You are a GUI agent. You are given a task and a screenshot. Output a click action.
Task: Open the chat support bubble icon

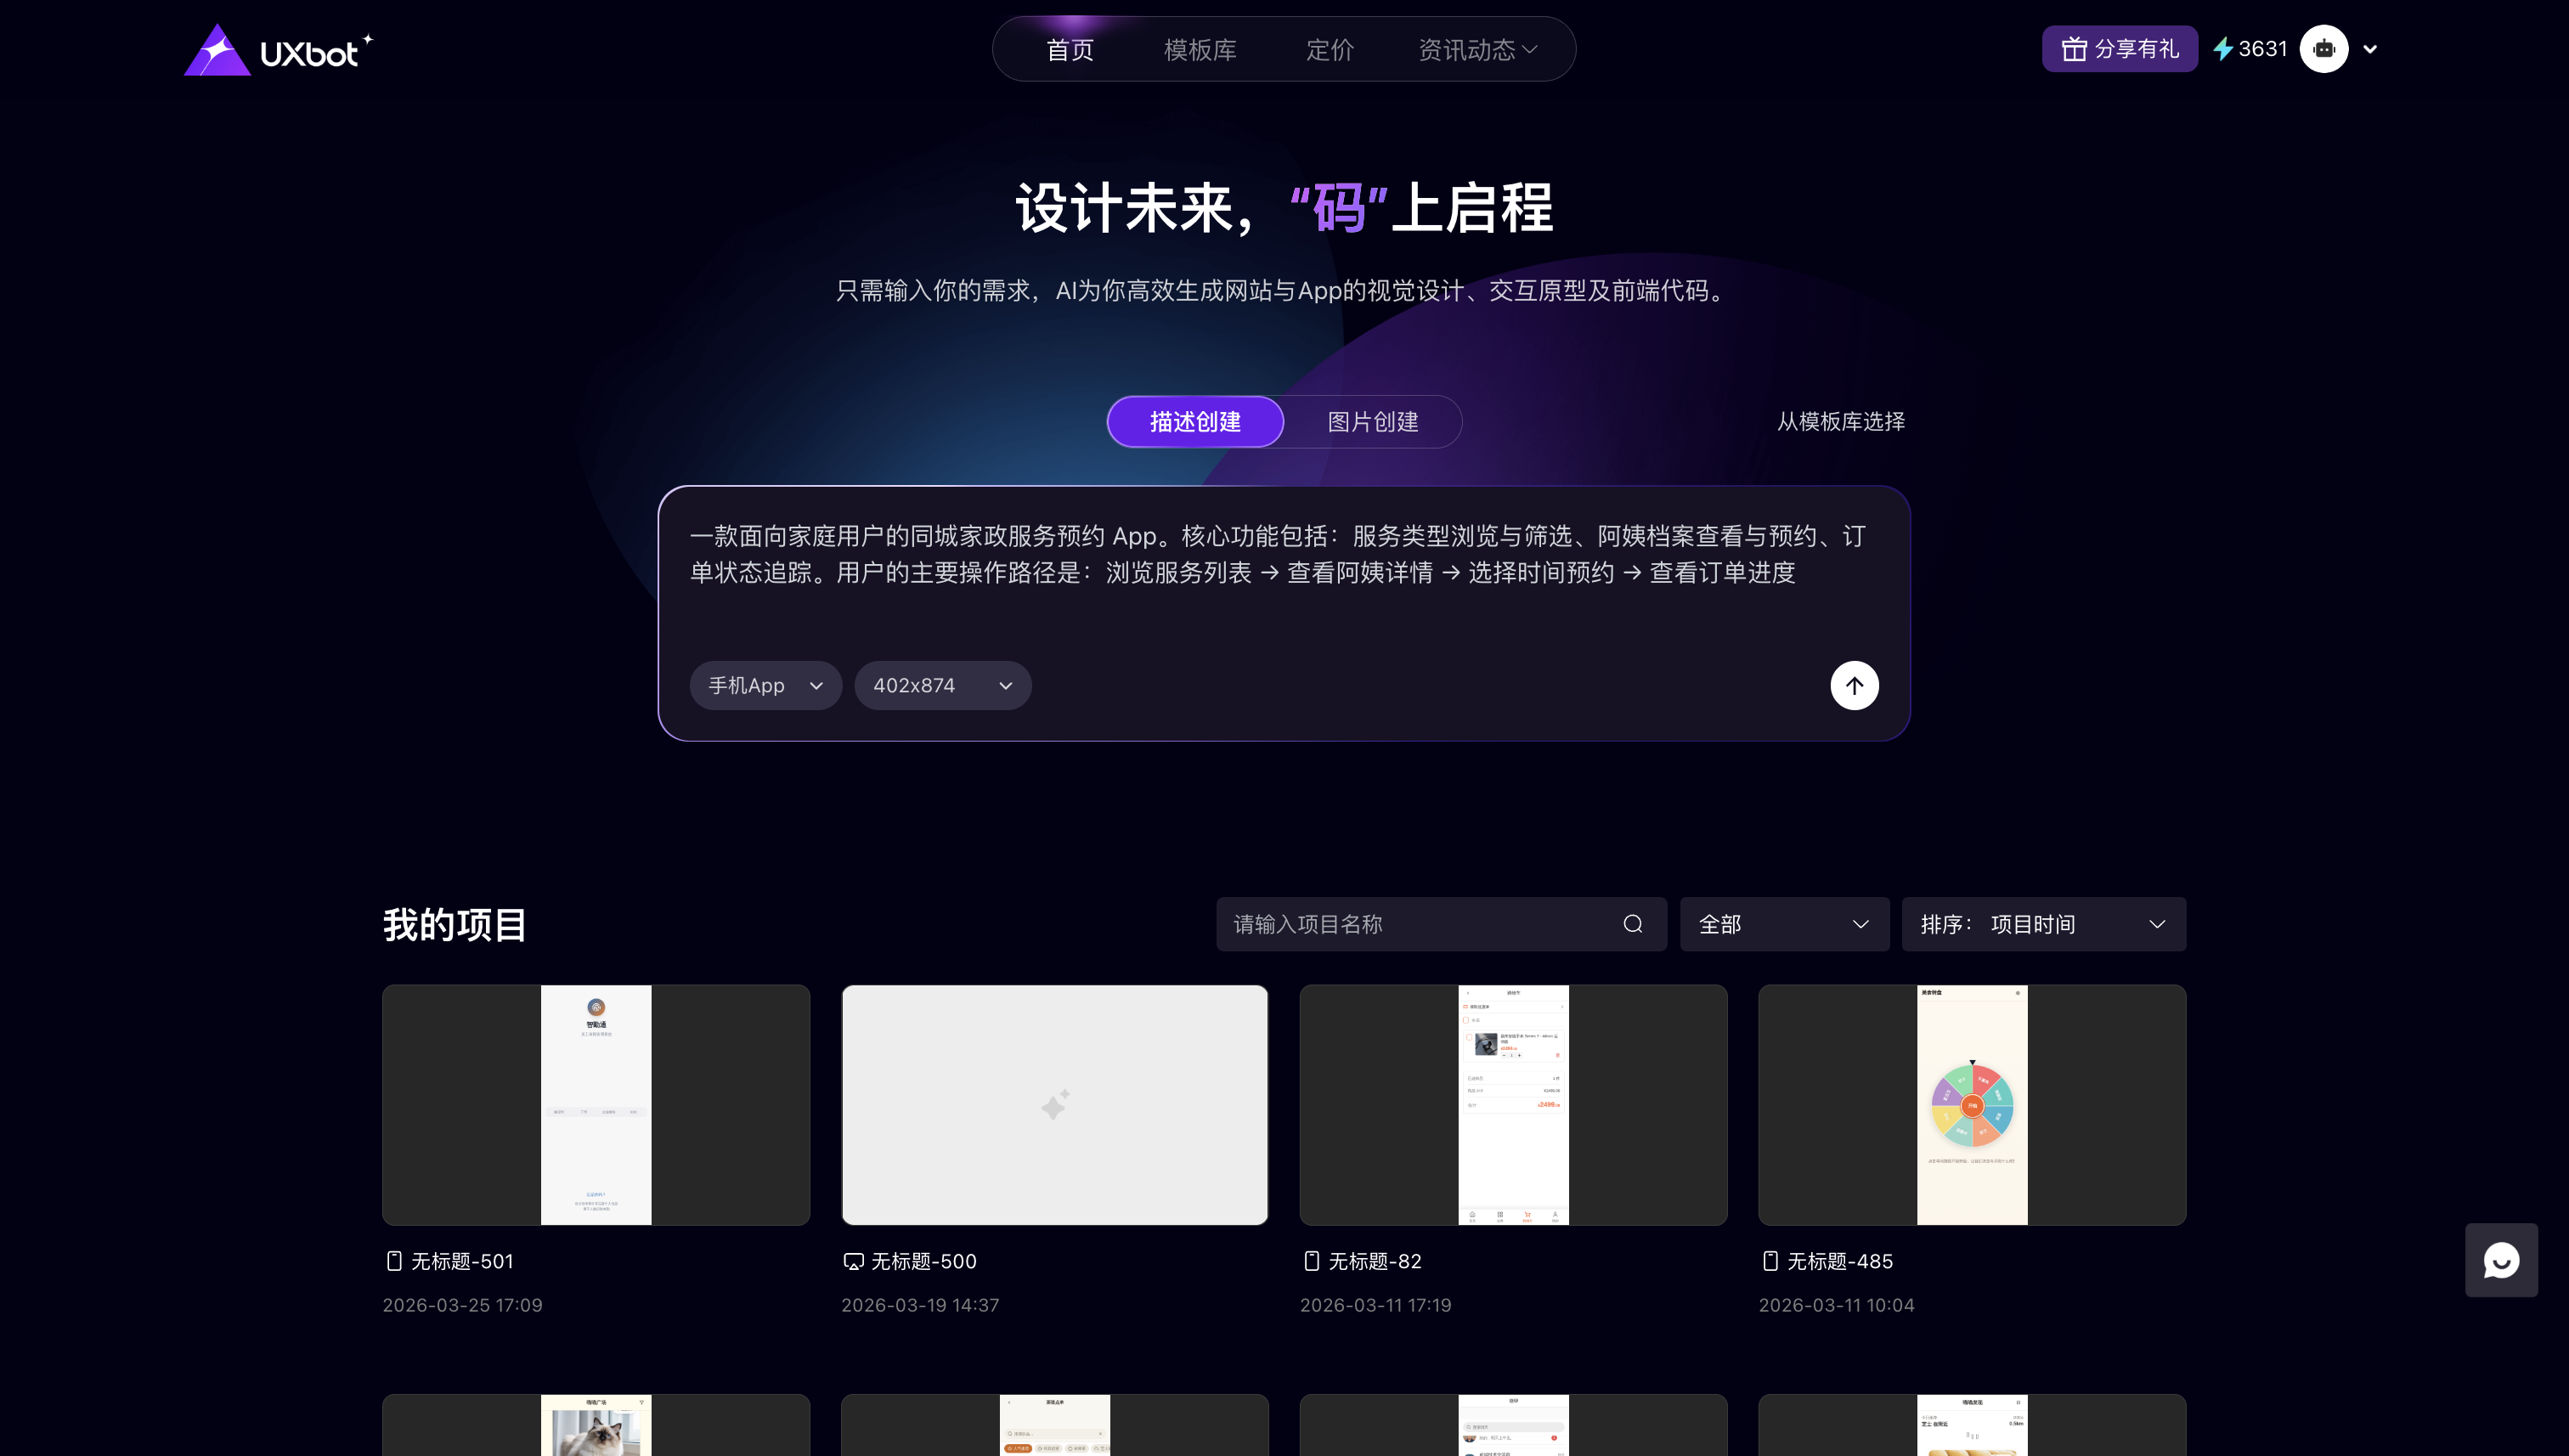click(x=2500, y=1260)
